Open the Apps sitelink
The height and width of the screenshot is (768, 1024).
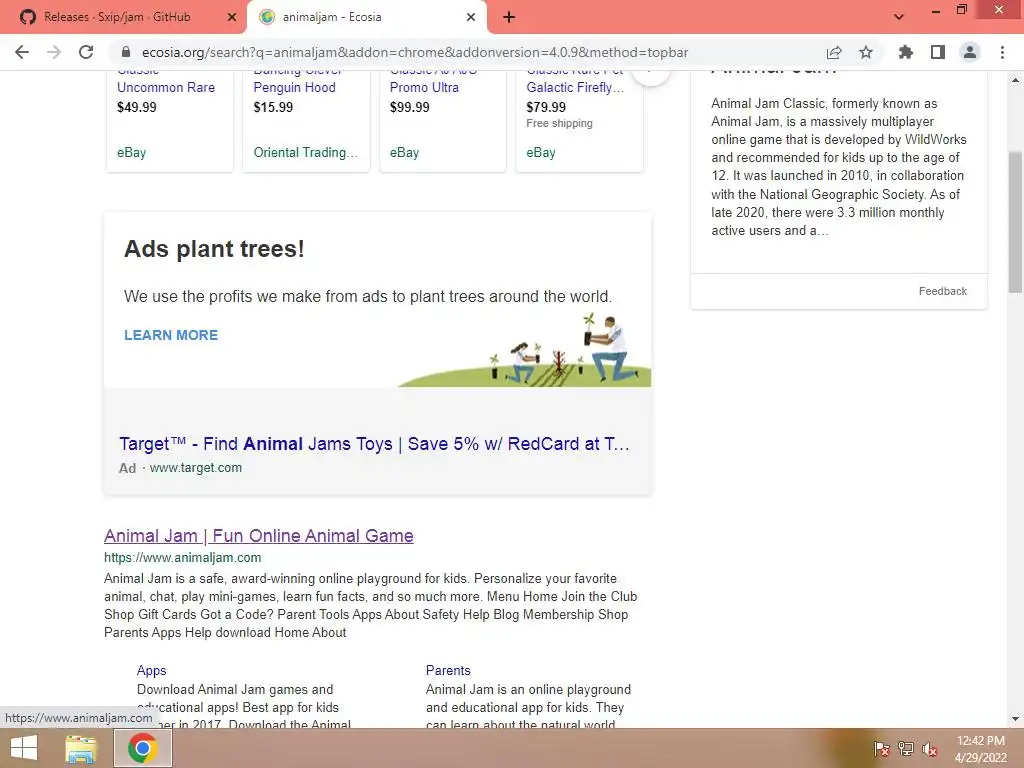point(152,670)
